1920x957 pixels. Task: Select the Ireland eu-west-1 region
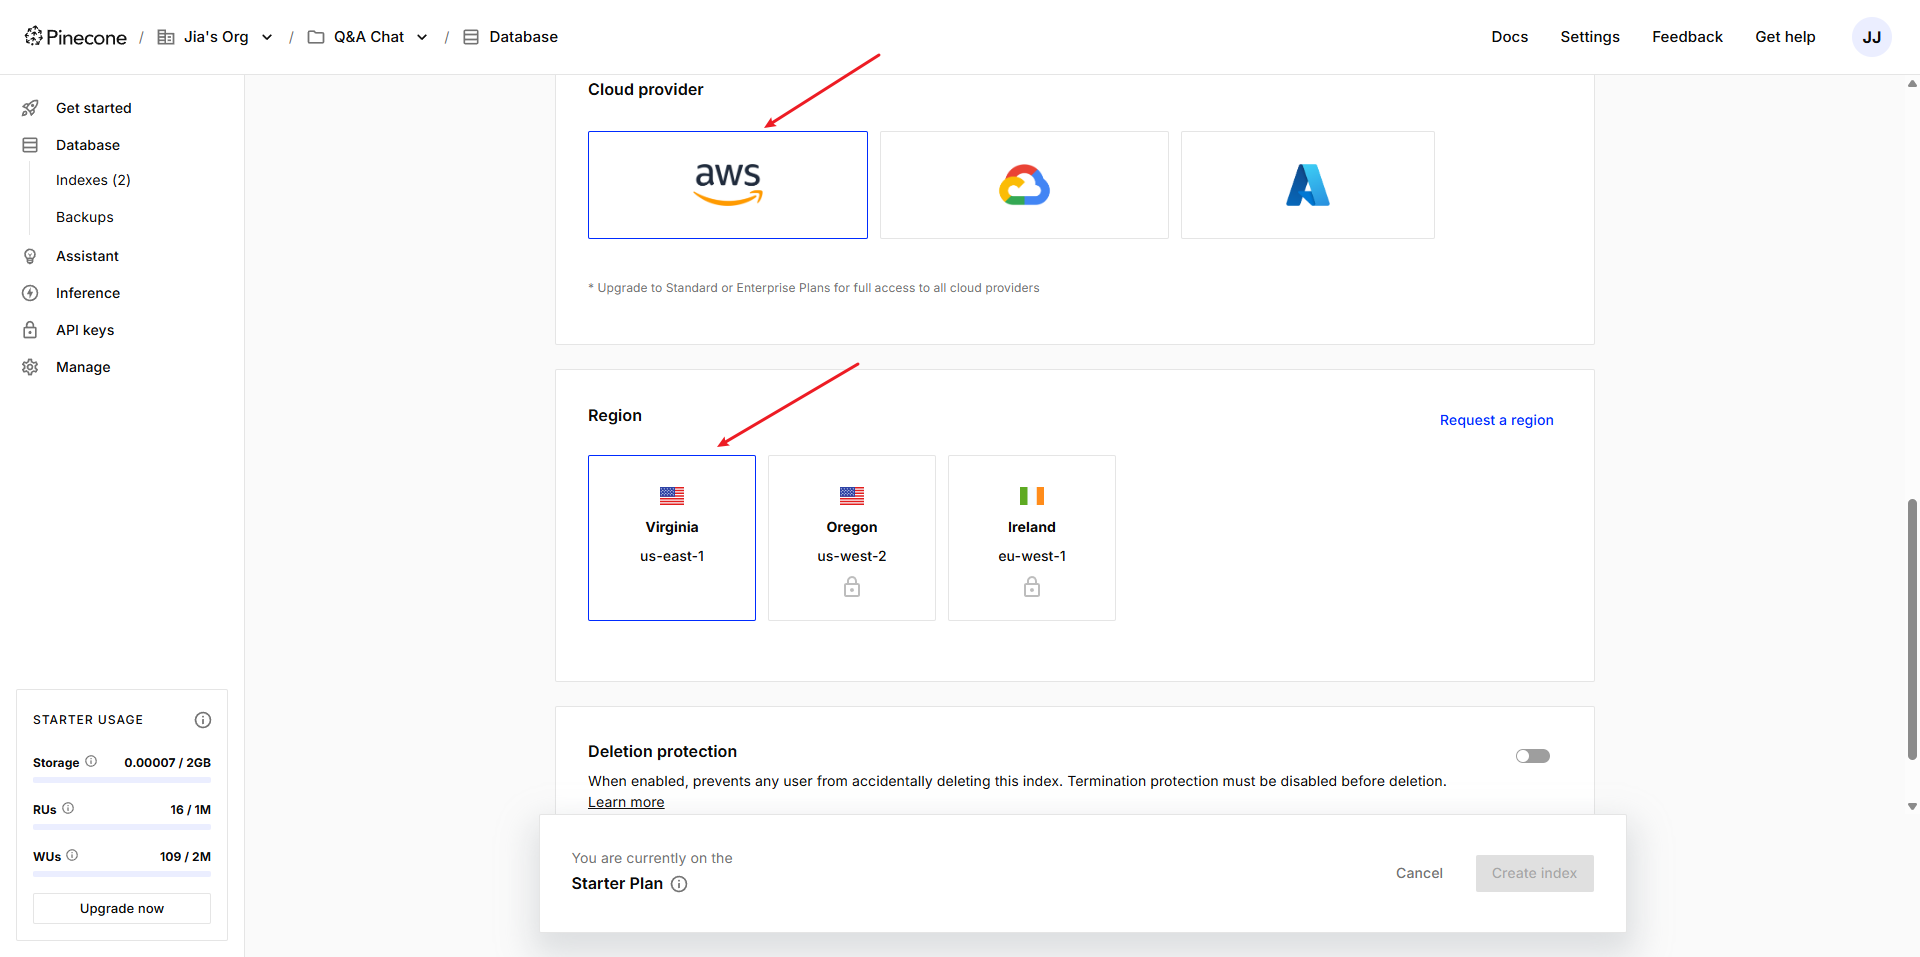click(1032, 538)
